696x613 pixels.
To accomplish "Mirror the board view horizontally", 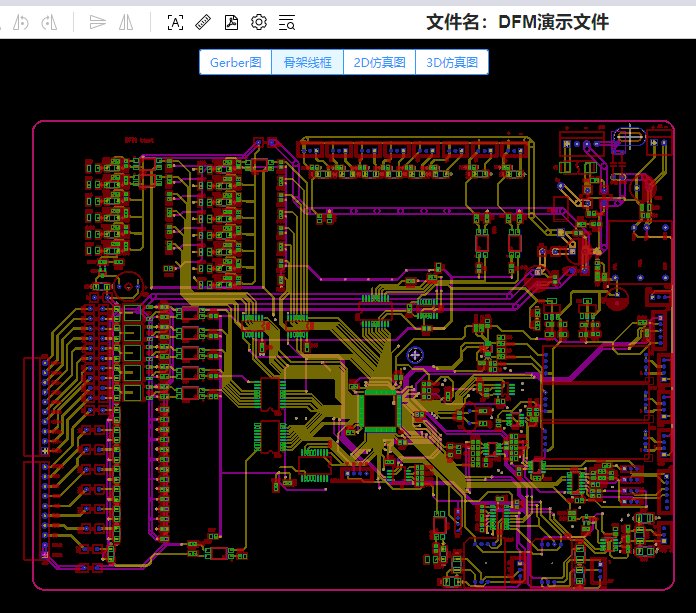I will point(126,22).
